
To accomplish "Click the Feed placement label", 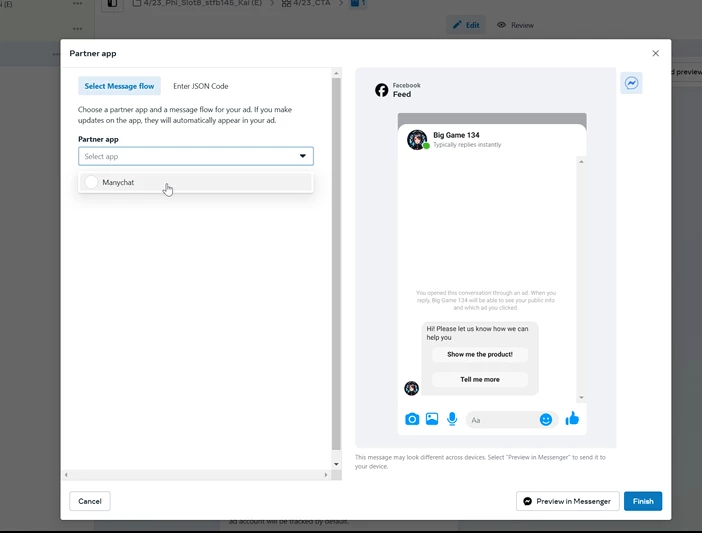I will pyautogui.click(x=402, y=94).
